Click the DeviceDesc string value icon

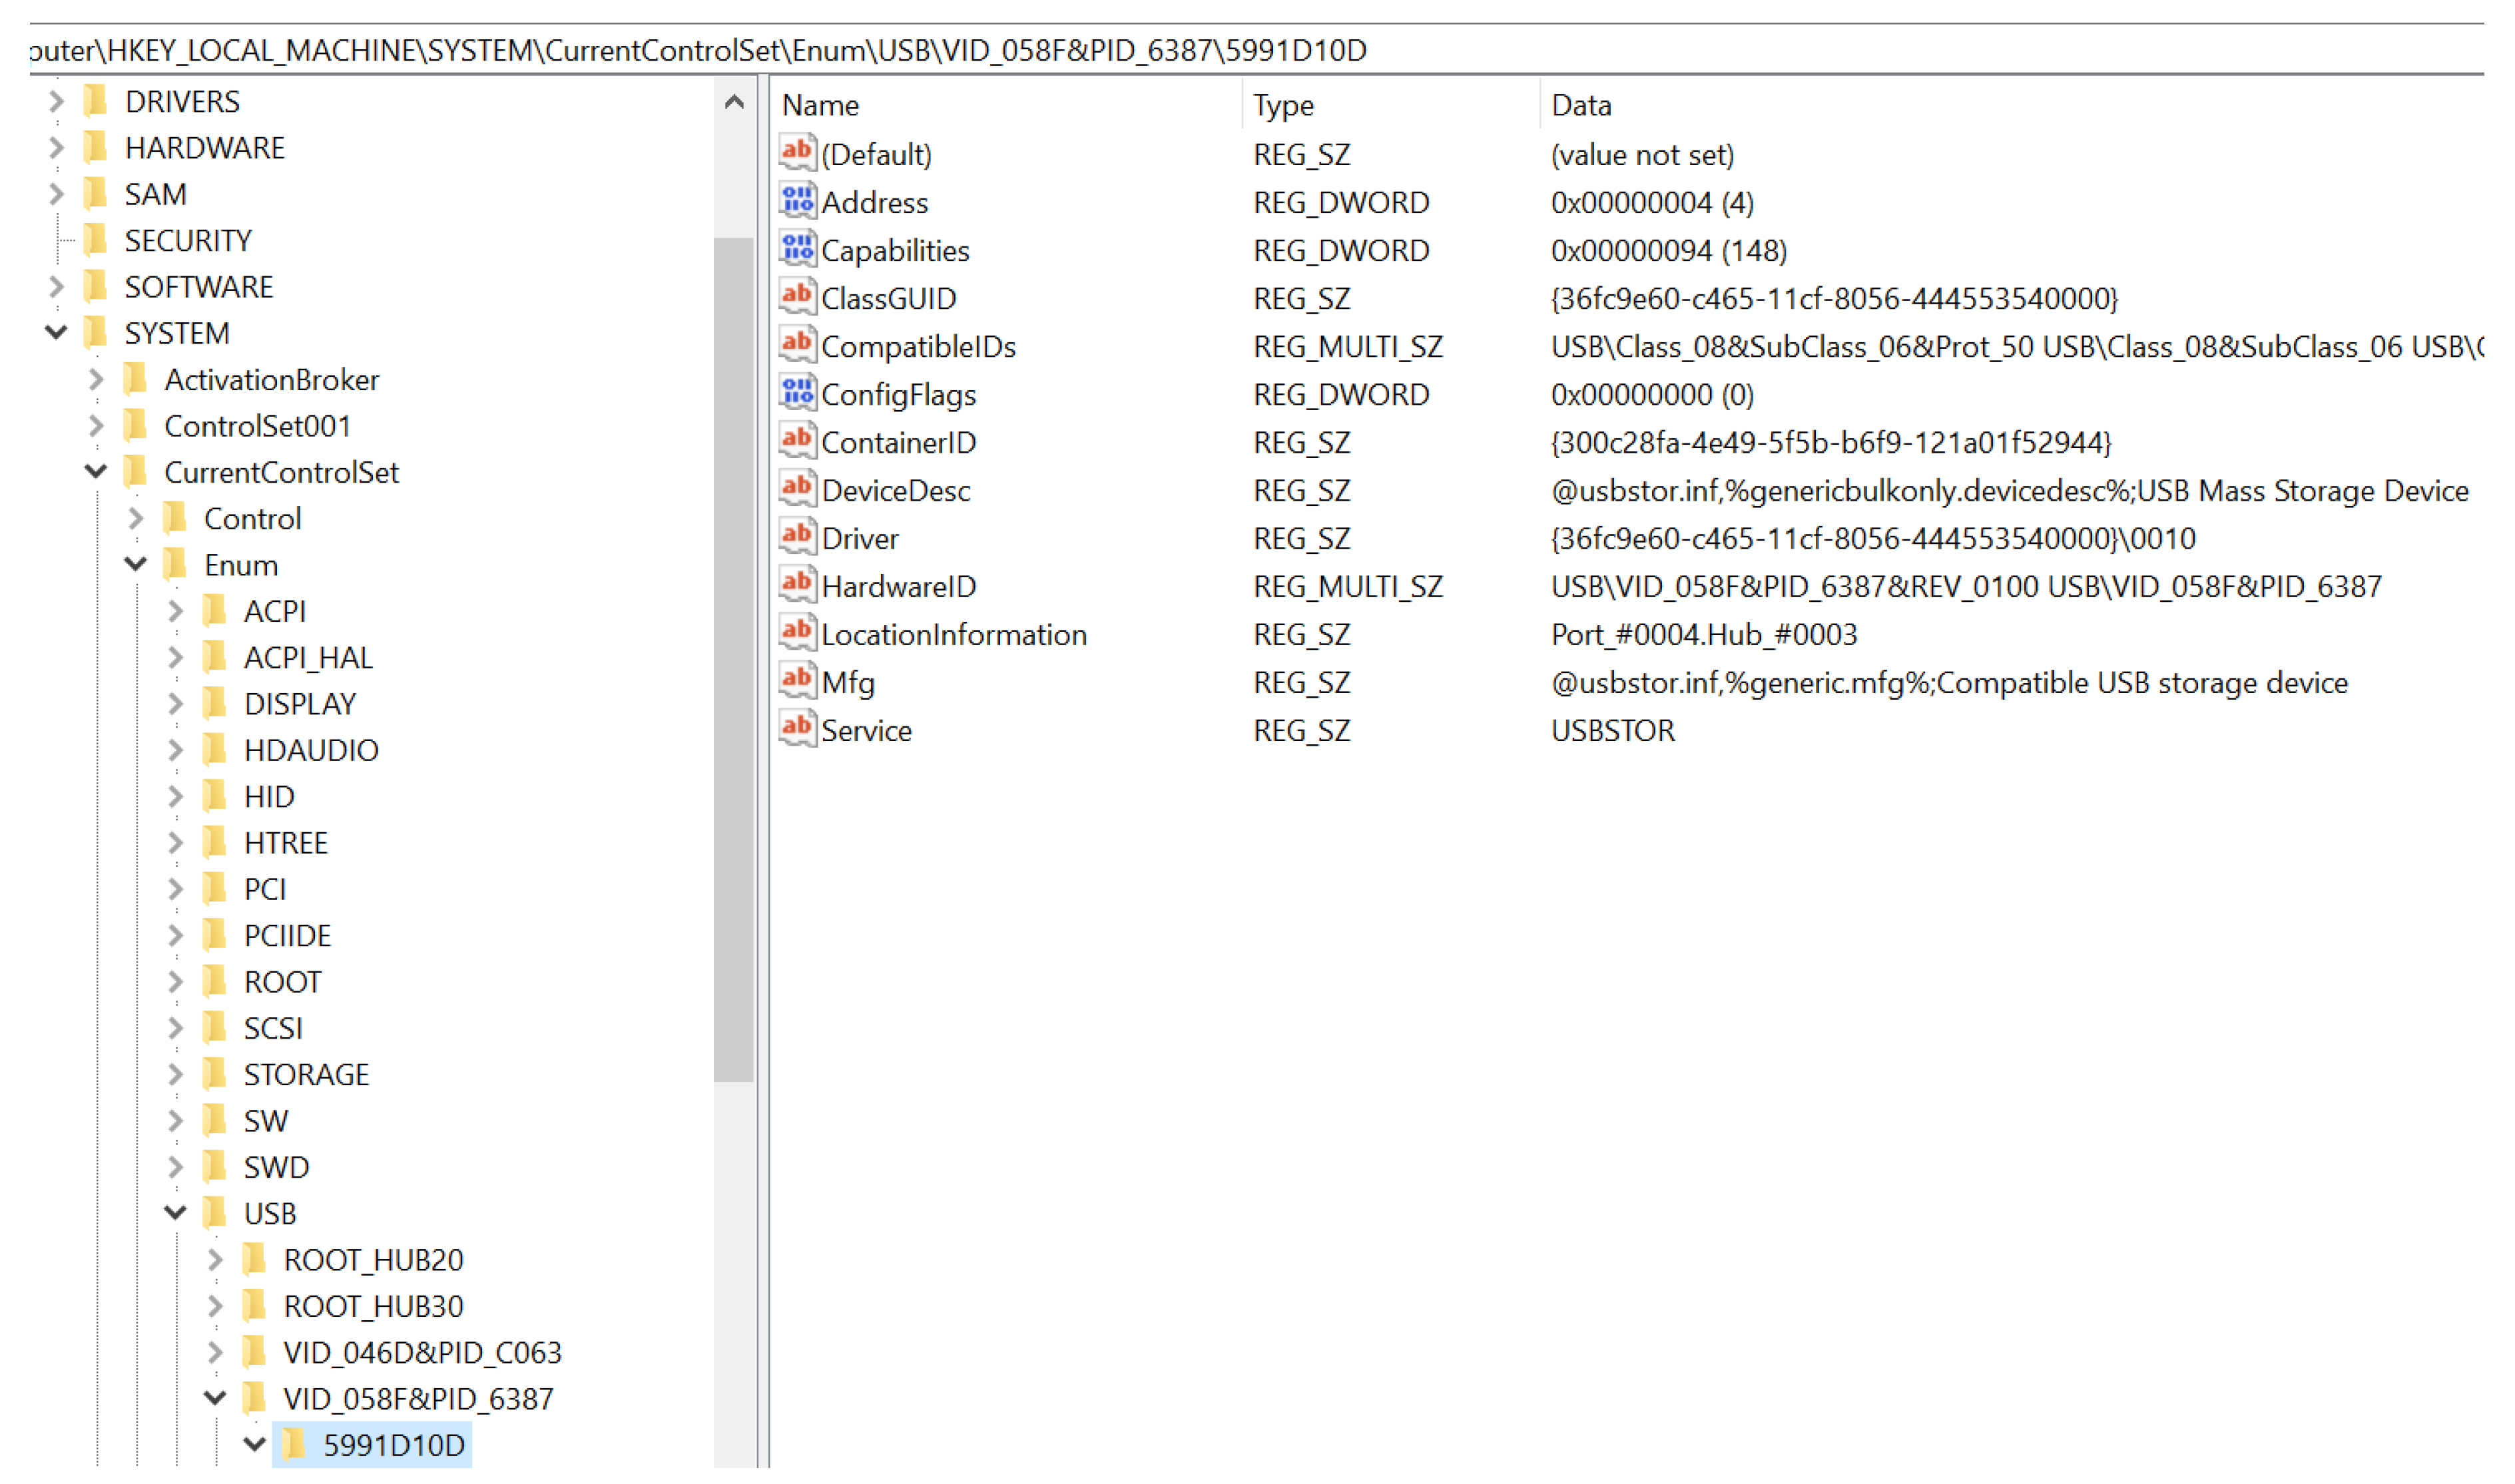[797, 489]
